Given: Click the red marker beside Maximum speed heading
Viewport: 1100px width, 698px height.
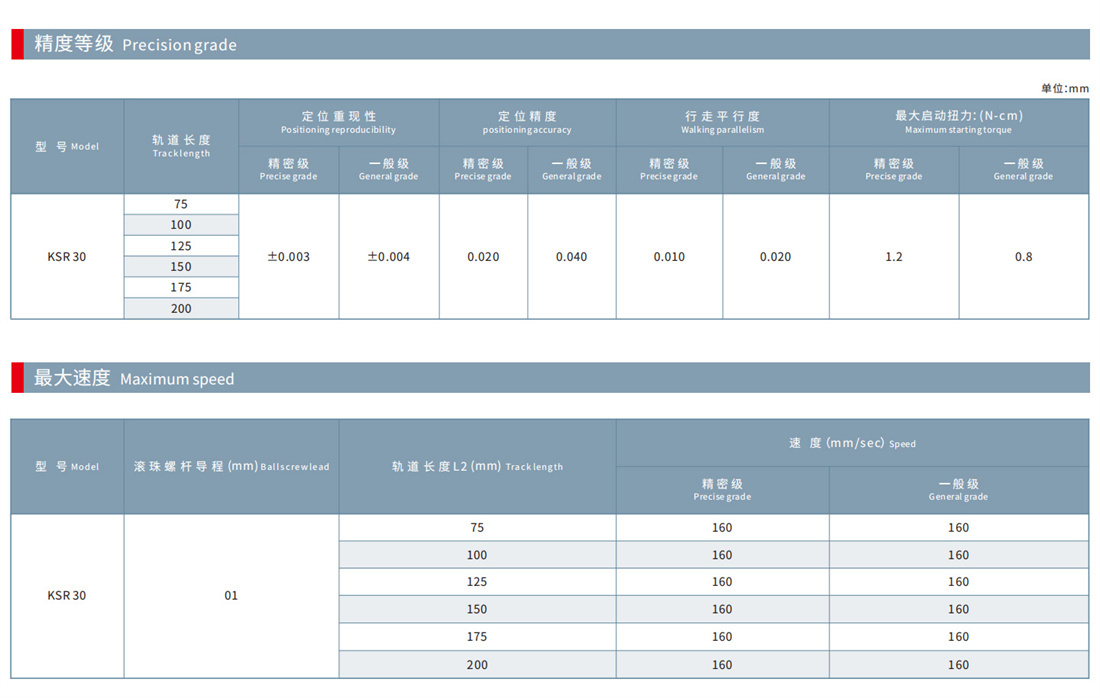Looking at the screenshot, I should tap(17, 378).
